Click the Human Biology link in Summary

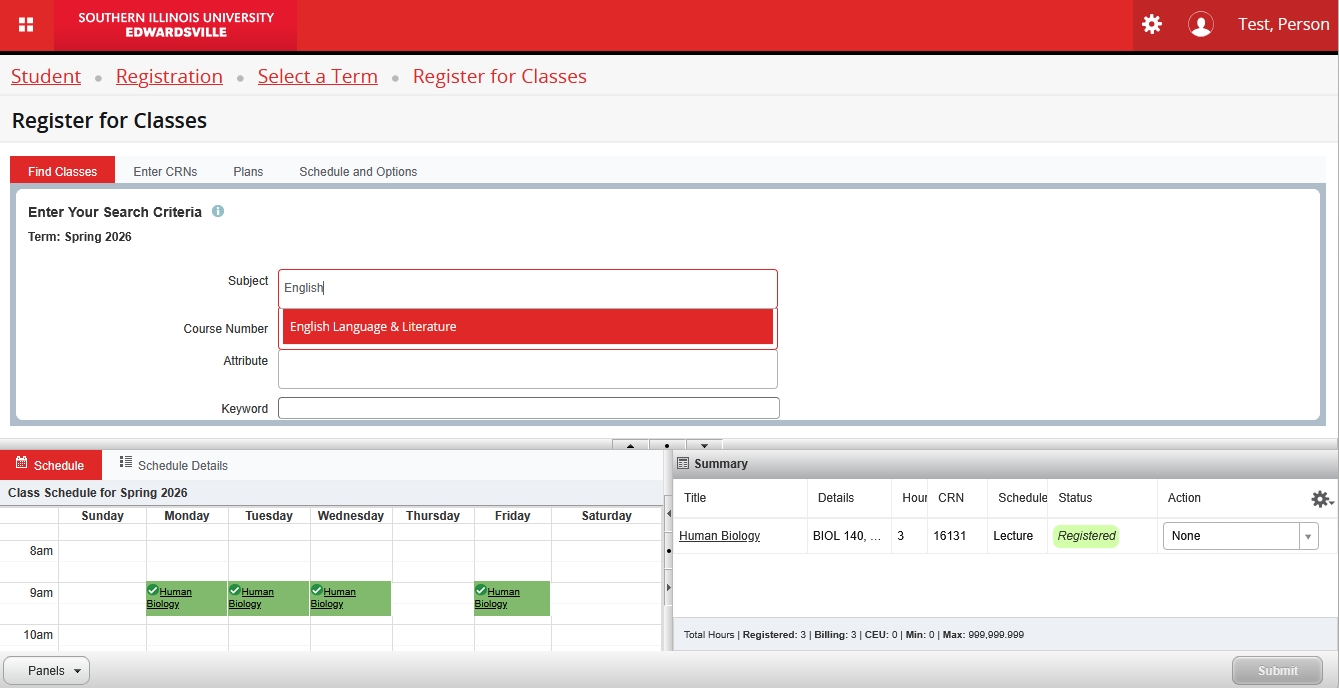point(719,536)
